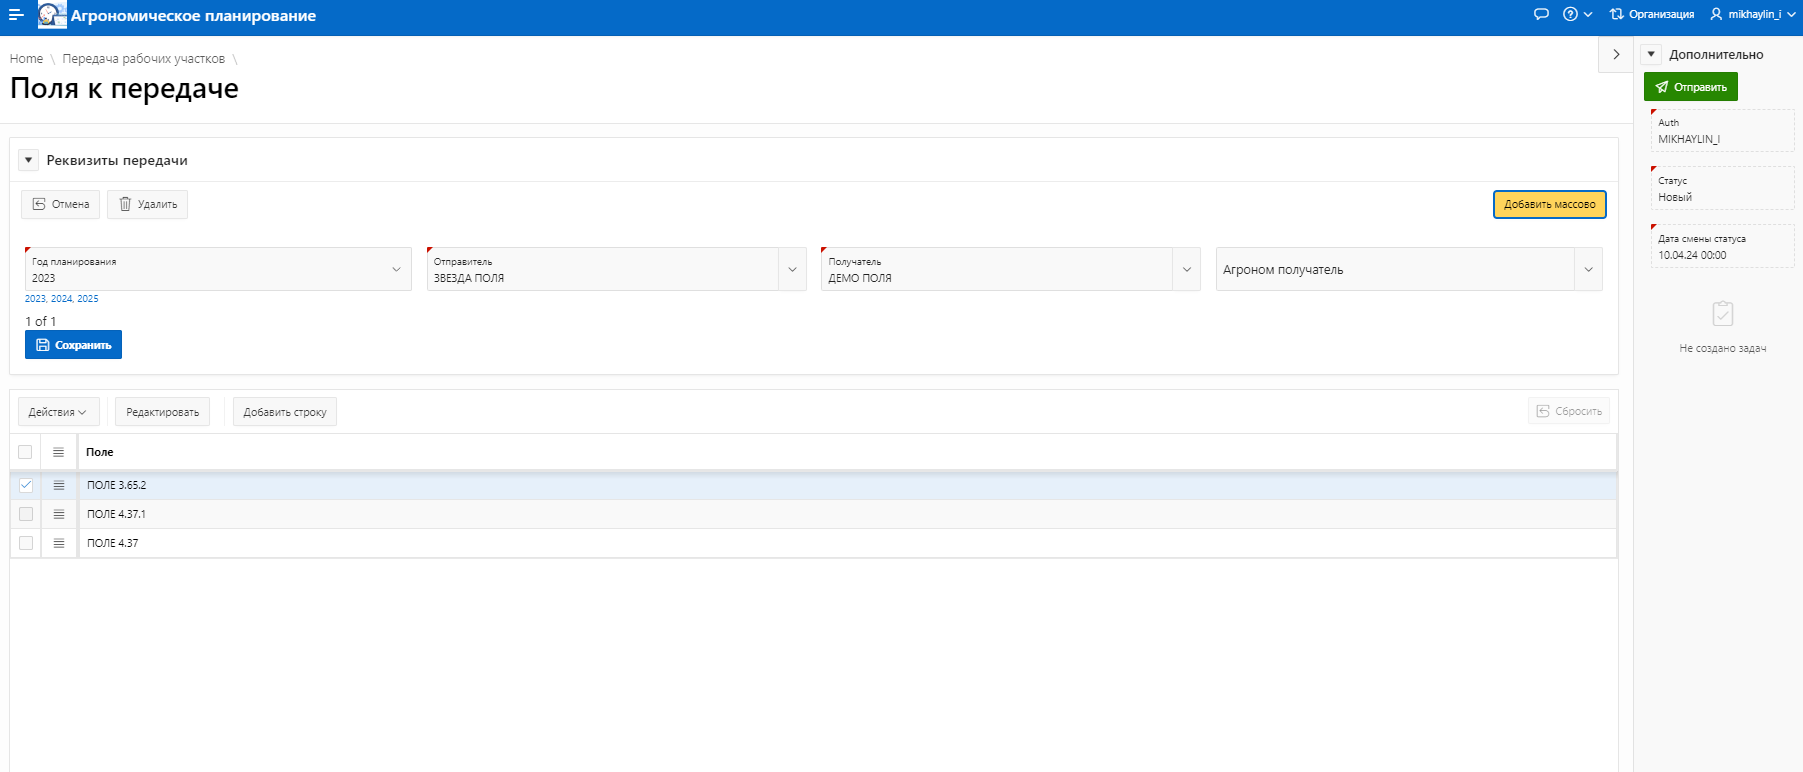Collapse the Реквизиты передачи section
Screen dimensions: 1803x772
29,160
